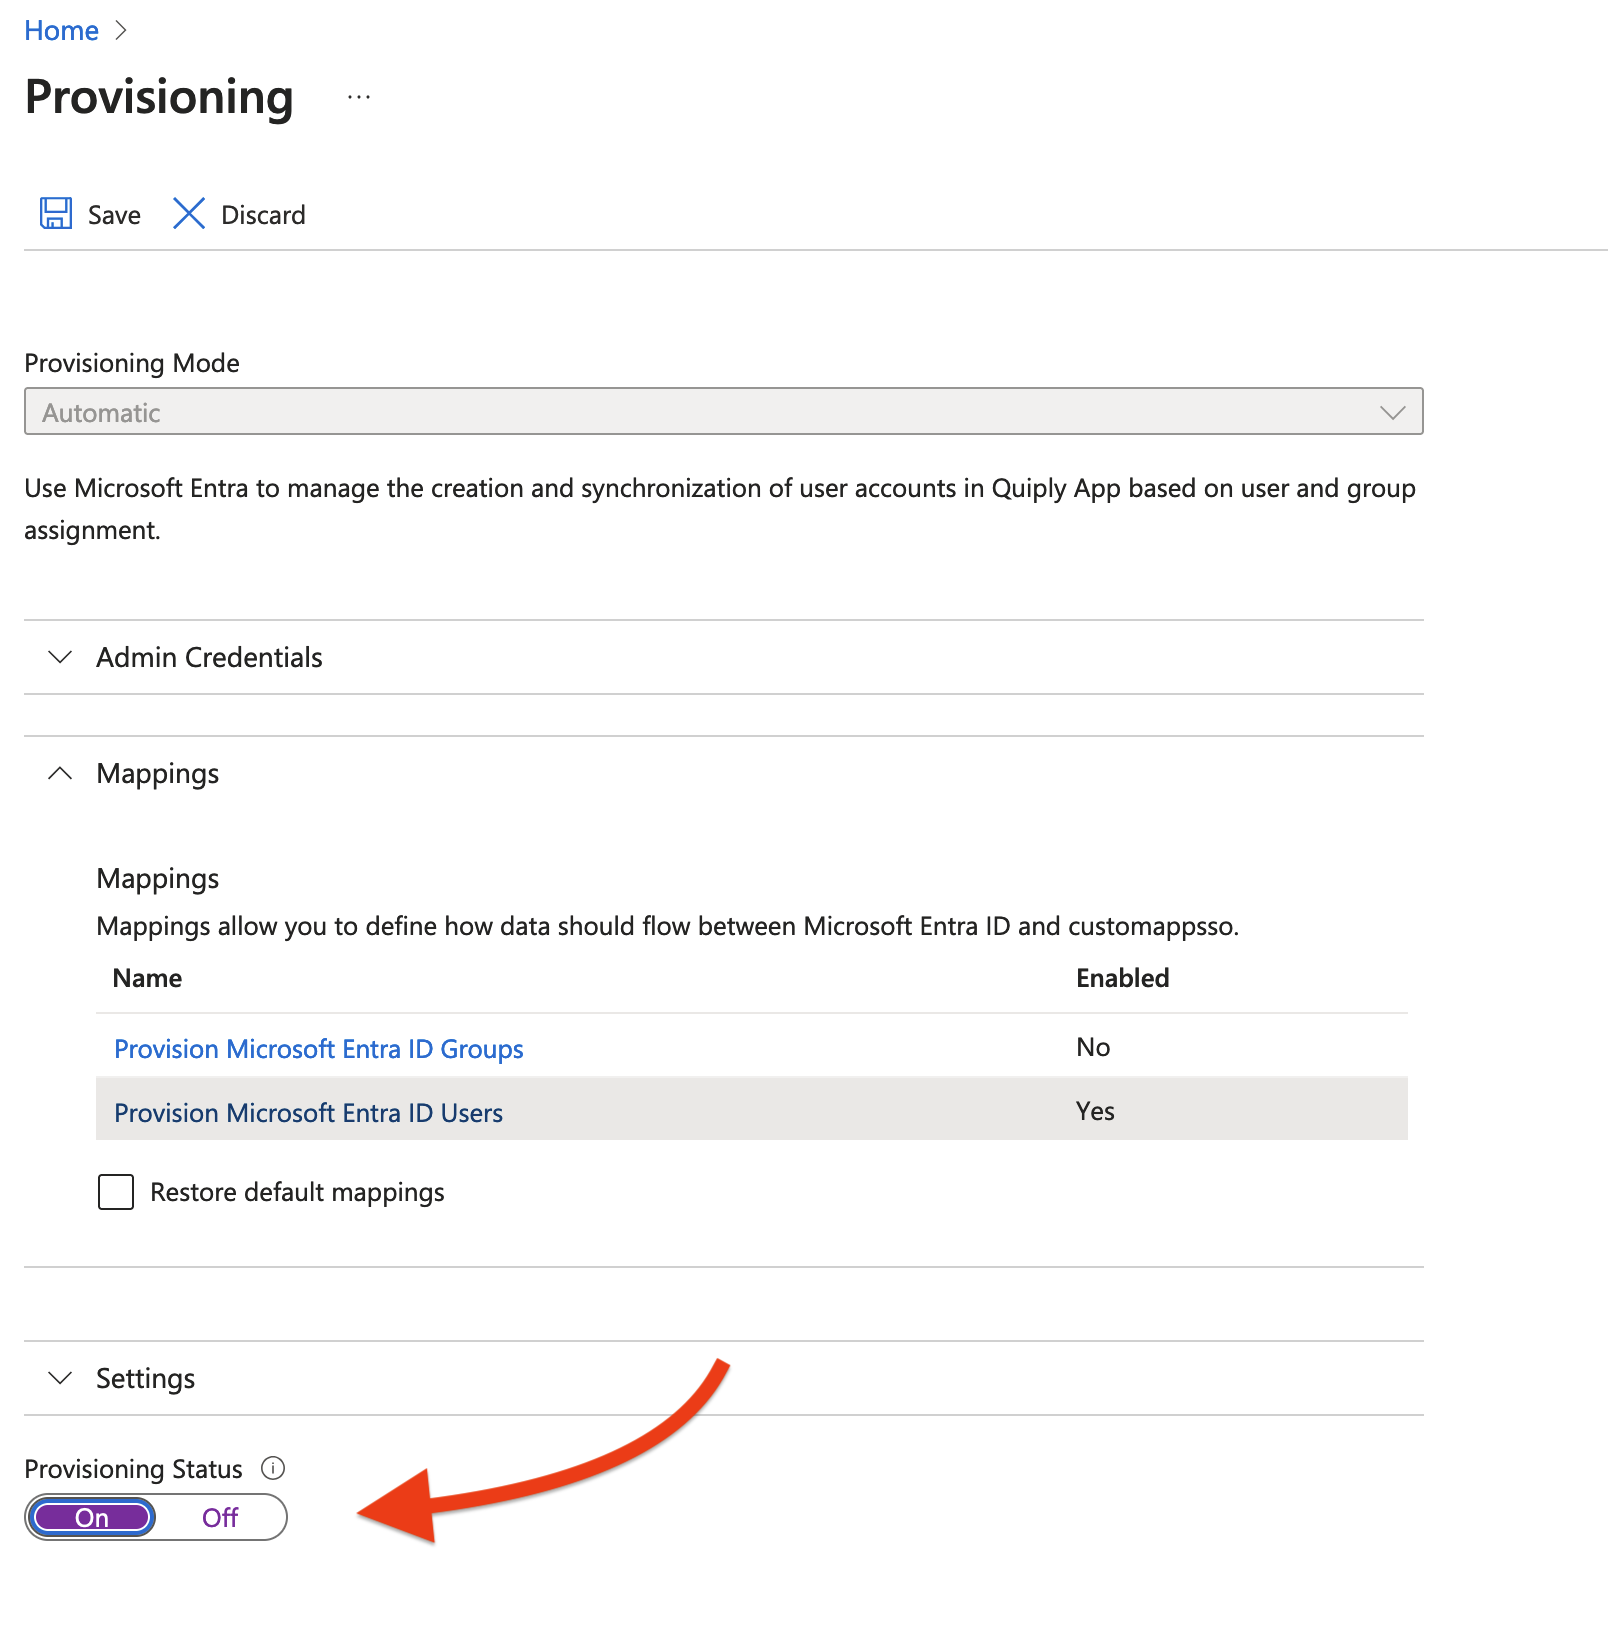Open the ellipsis more options menu

tap(359, 97)
